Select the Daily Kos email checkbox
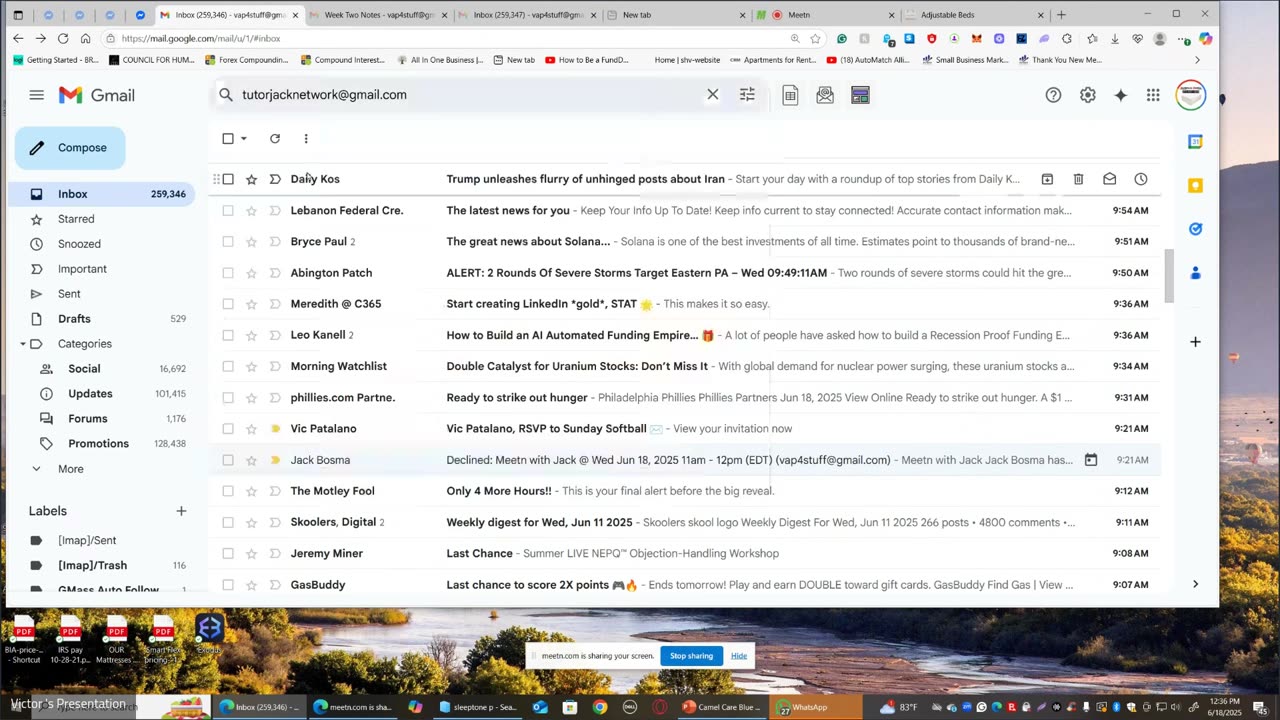 click(228, 179)
